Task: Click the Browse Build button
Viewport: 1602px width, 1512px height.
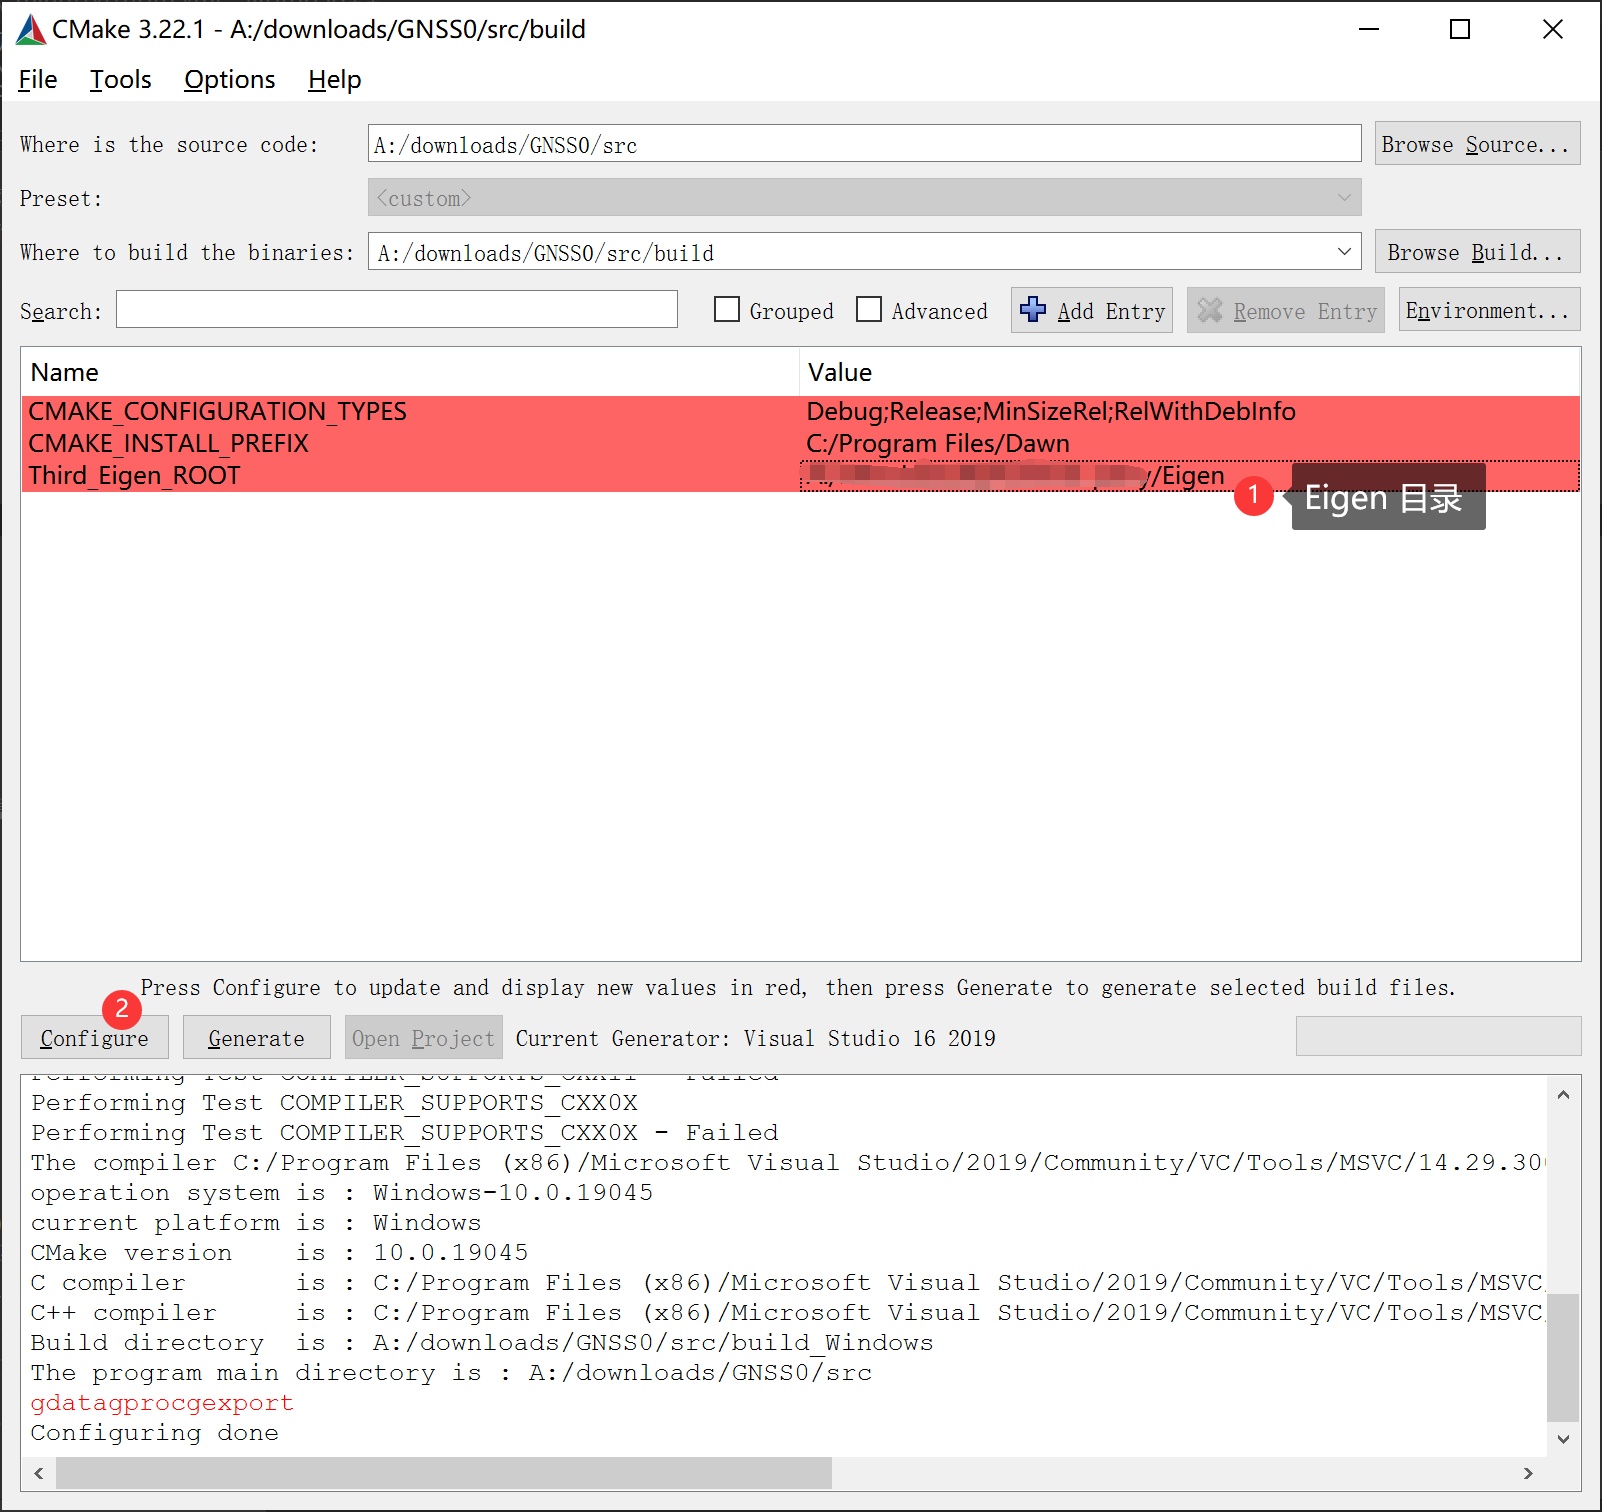Action: click(1477, 252)
